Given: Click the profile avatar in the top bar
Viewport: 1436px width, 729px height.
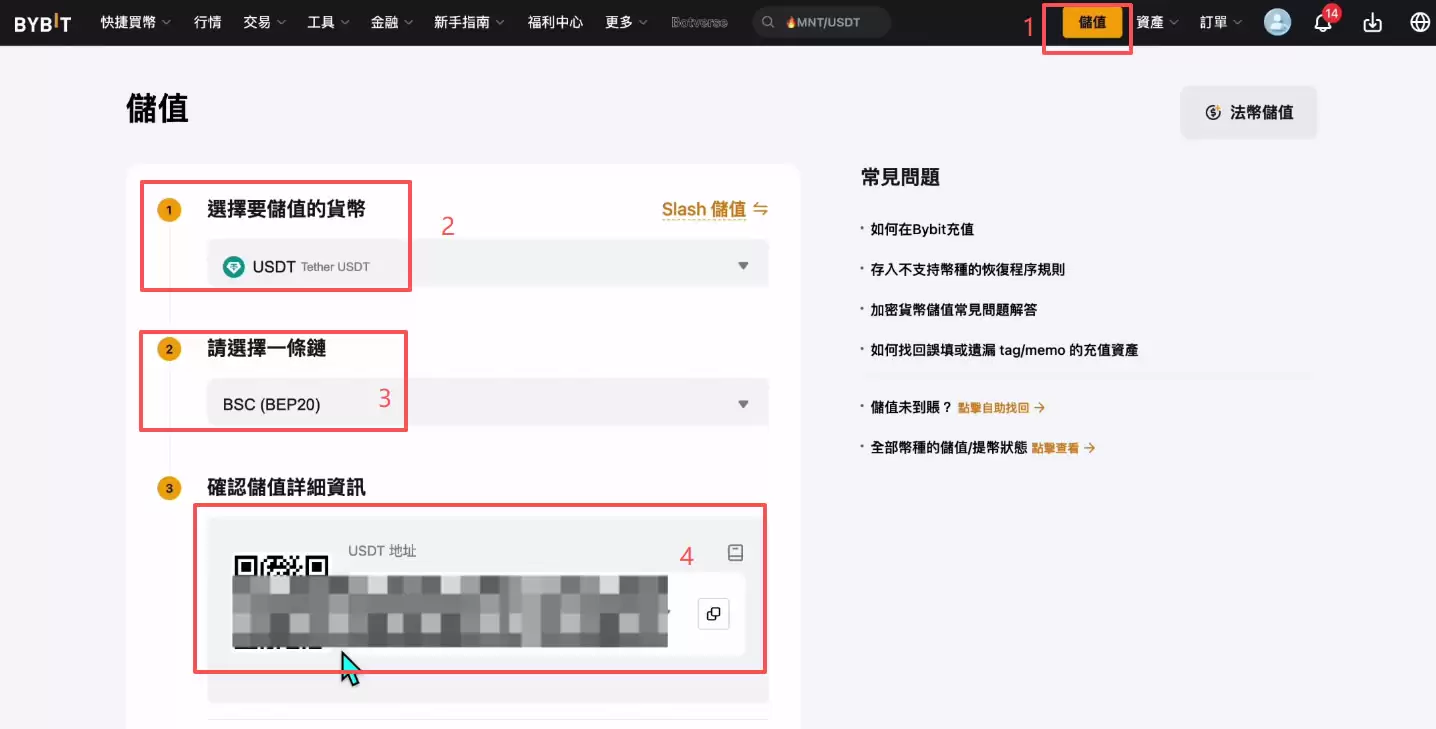Looking at the screenshot, I should tap(1277, 21).
